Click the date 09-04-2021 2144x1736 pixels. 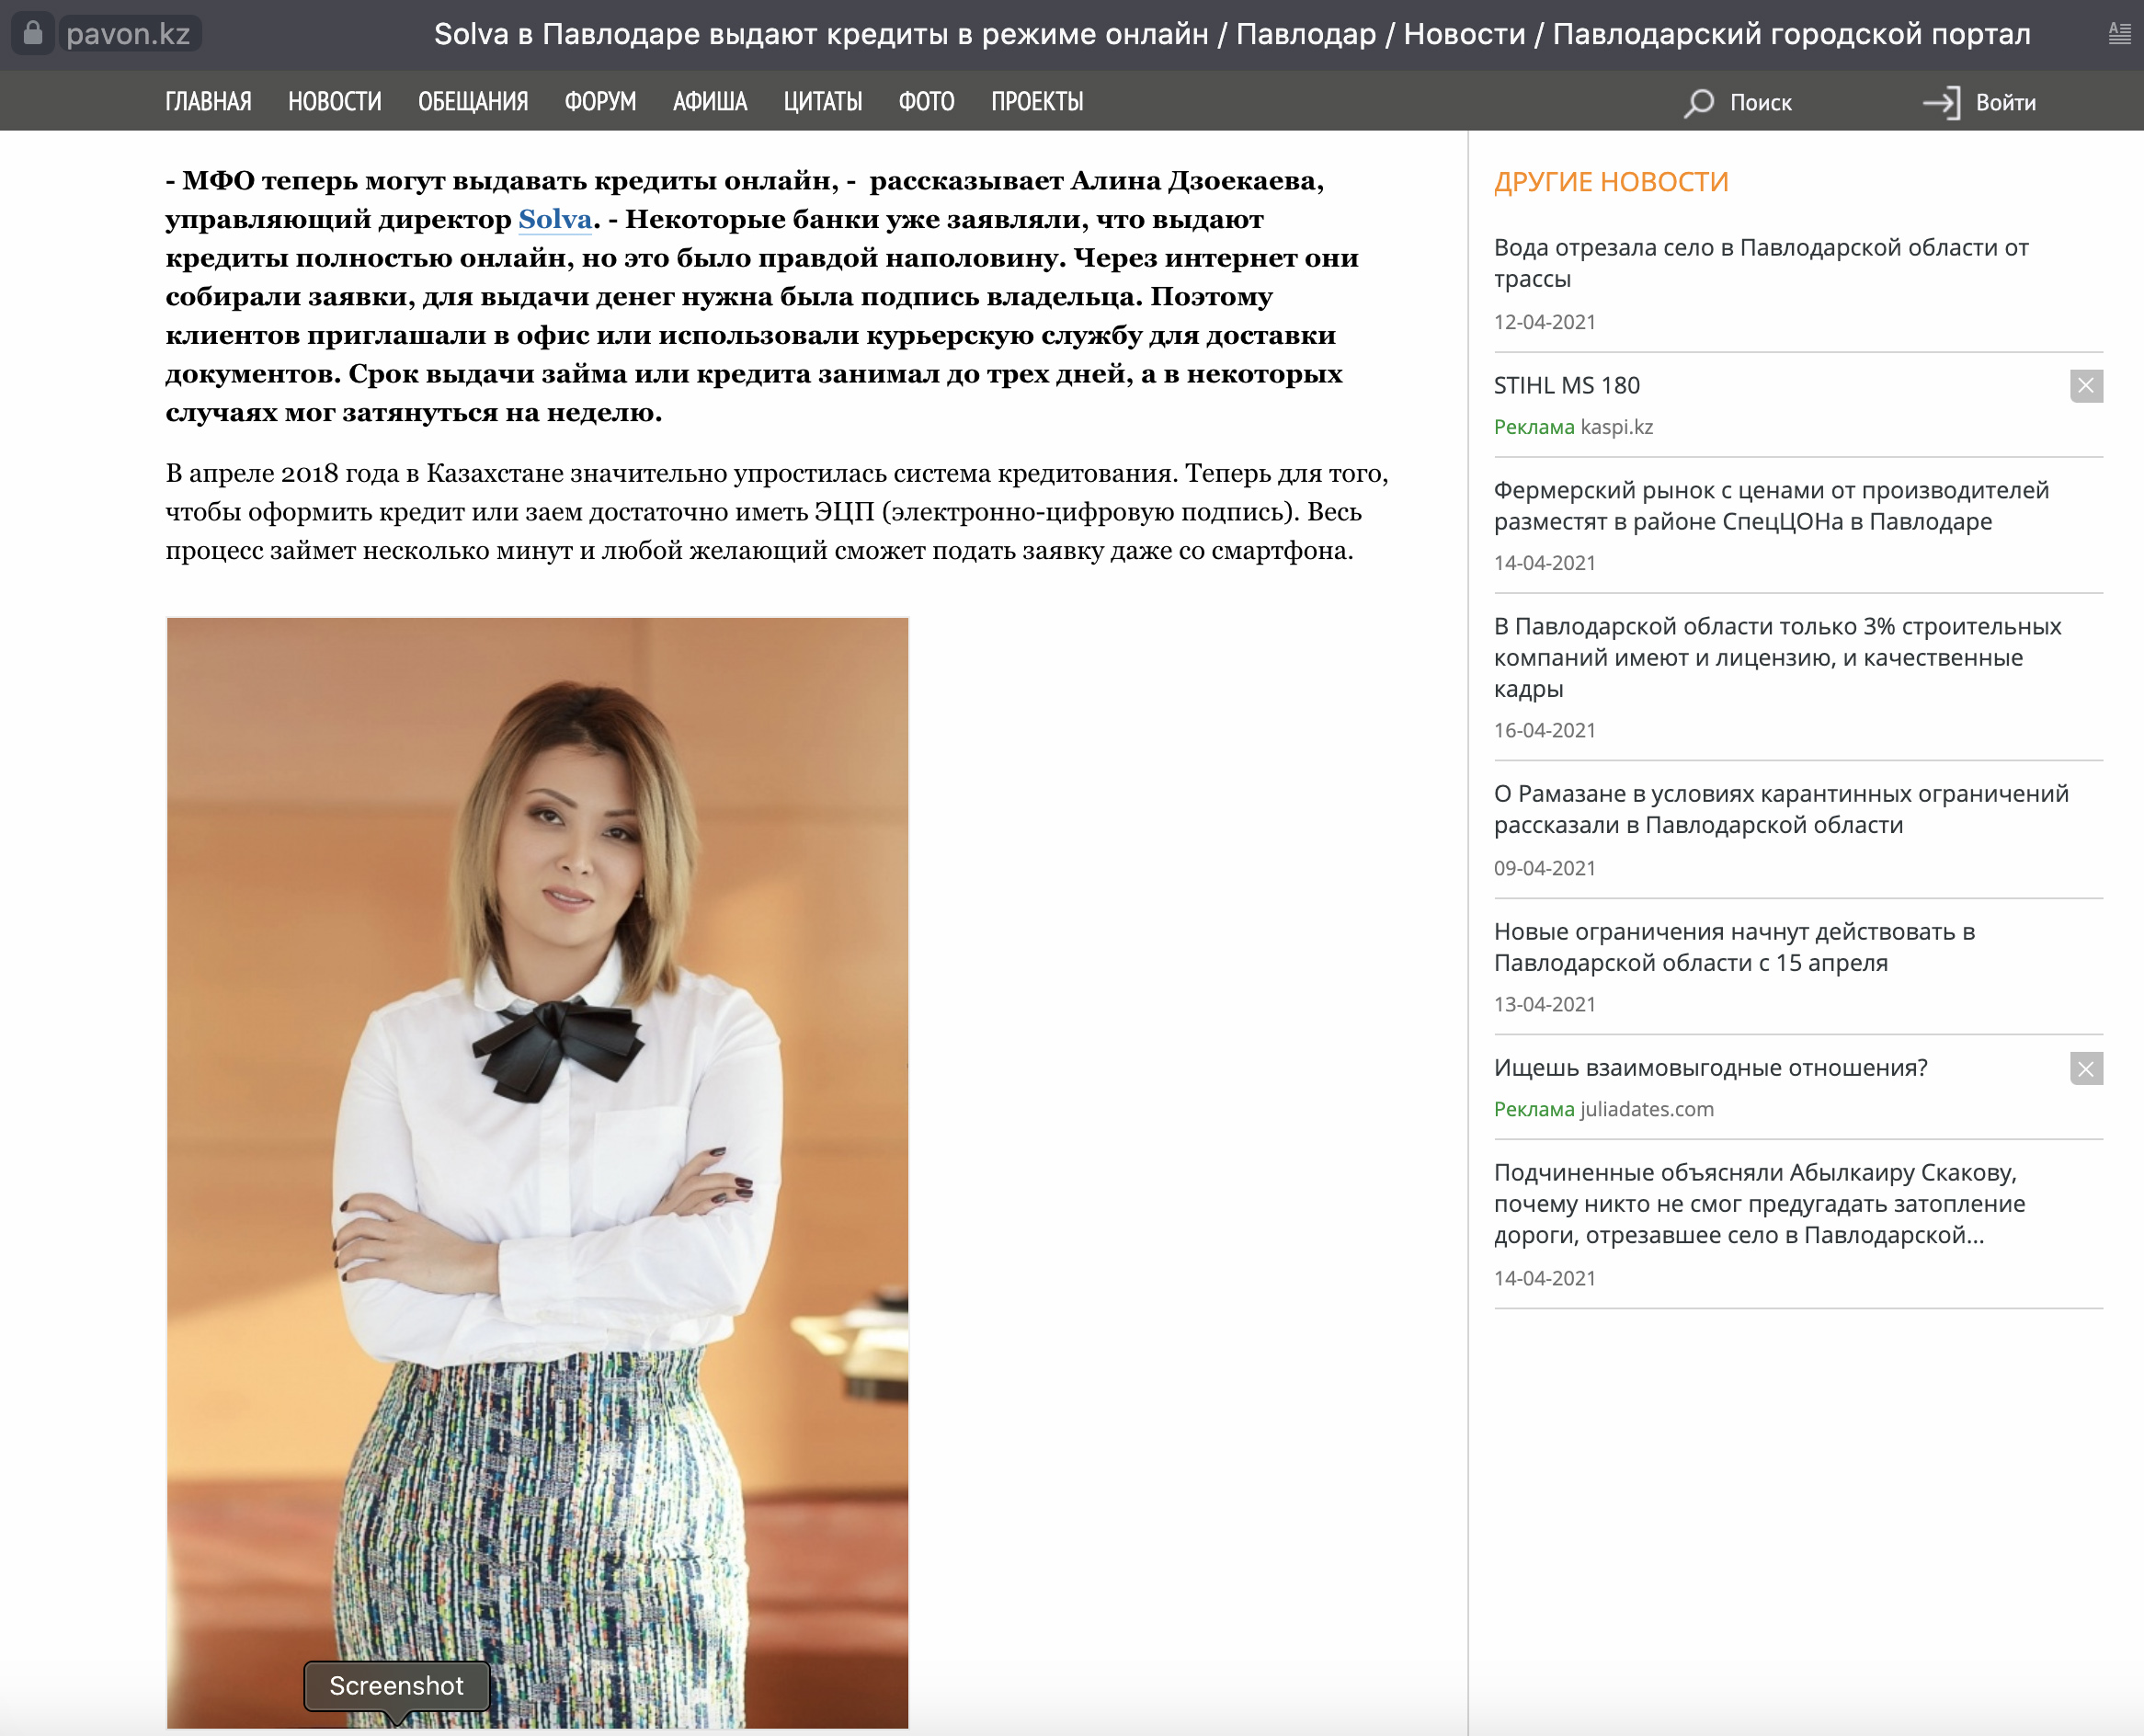click(x=1544, y=869)
